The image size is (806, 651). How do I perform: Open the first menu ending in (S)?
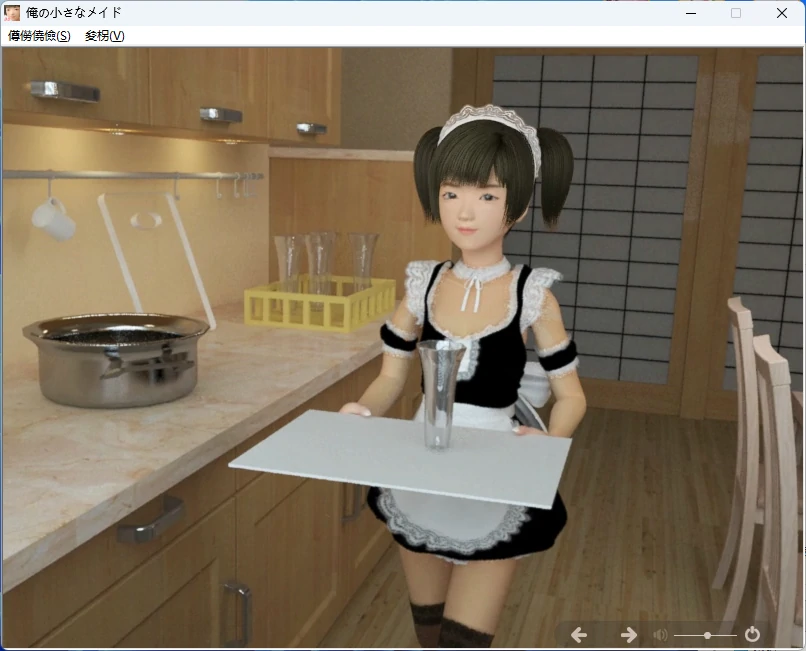[39, 36]
